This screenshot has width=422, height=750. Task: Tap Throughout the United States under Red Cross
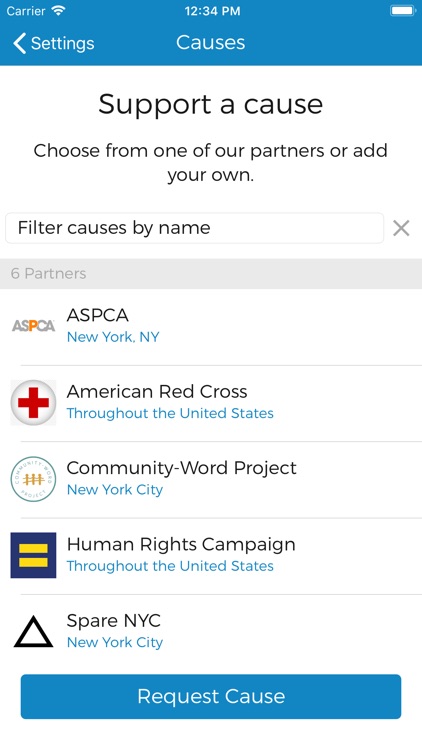170,413
